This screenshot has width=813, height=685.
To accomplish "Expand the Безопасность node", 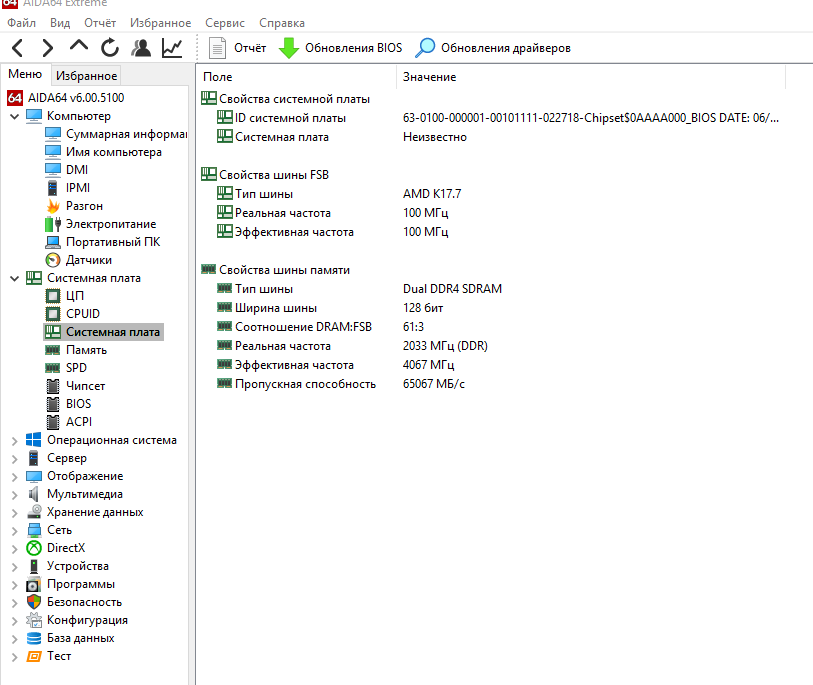I will click(x=15, y=603).
